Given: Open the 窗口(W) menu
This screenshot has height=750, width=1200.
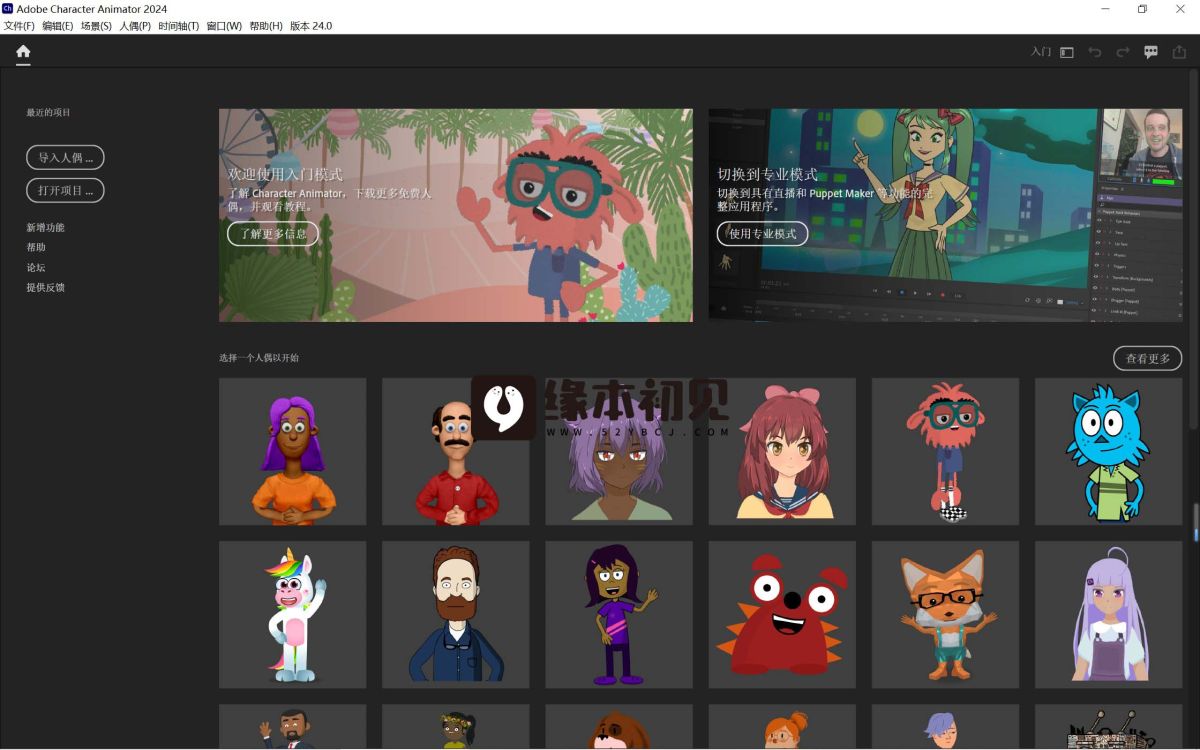Looking at the screenshot, I should pos(224,26).
